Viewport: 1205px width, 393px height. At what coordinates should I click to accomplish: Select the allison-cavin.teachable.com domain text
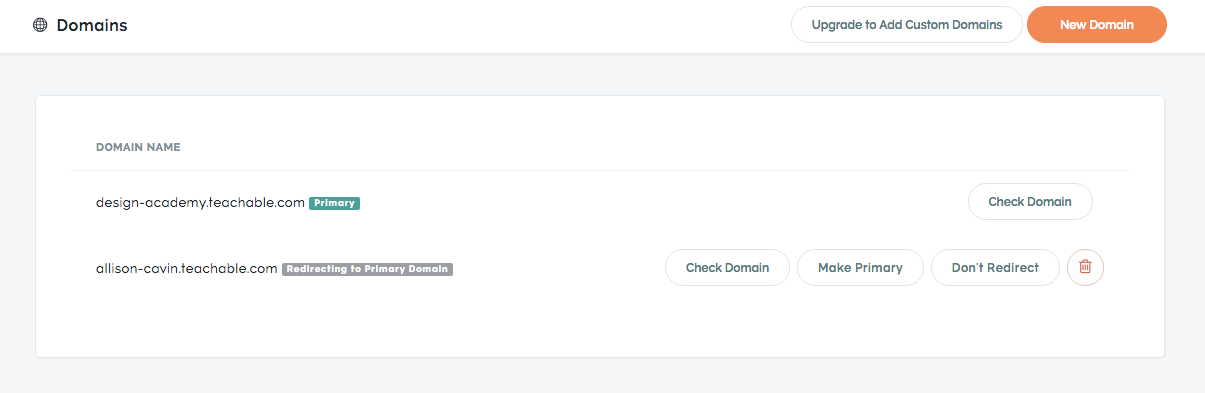coord(186,268)
